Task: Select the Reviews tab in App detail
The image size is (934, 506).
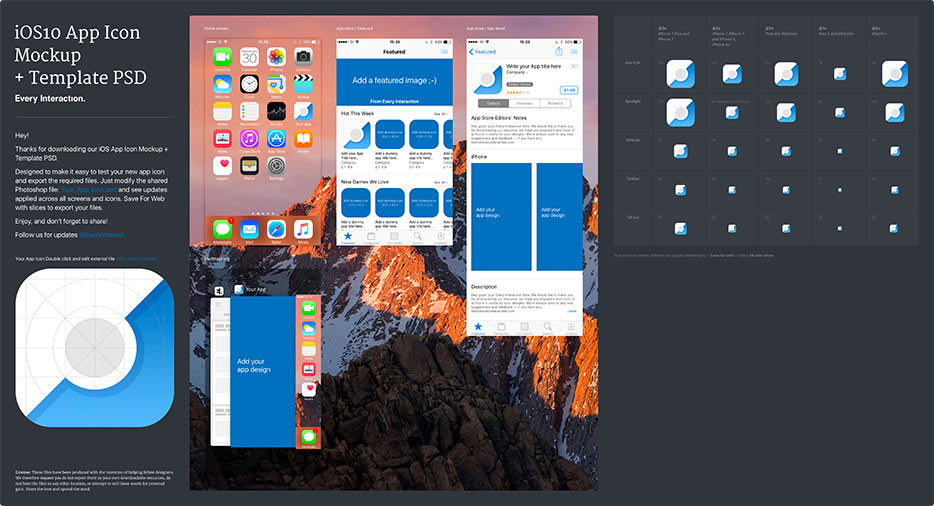Action: [x=524, y=103]
